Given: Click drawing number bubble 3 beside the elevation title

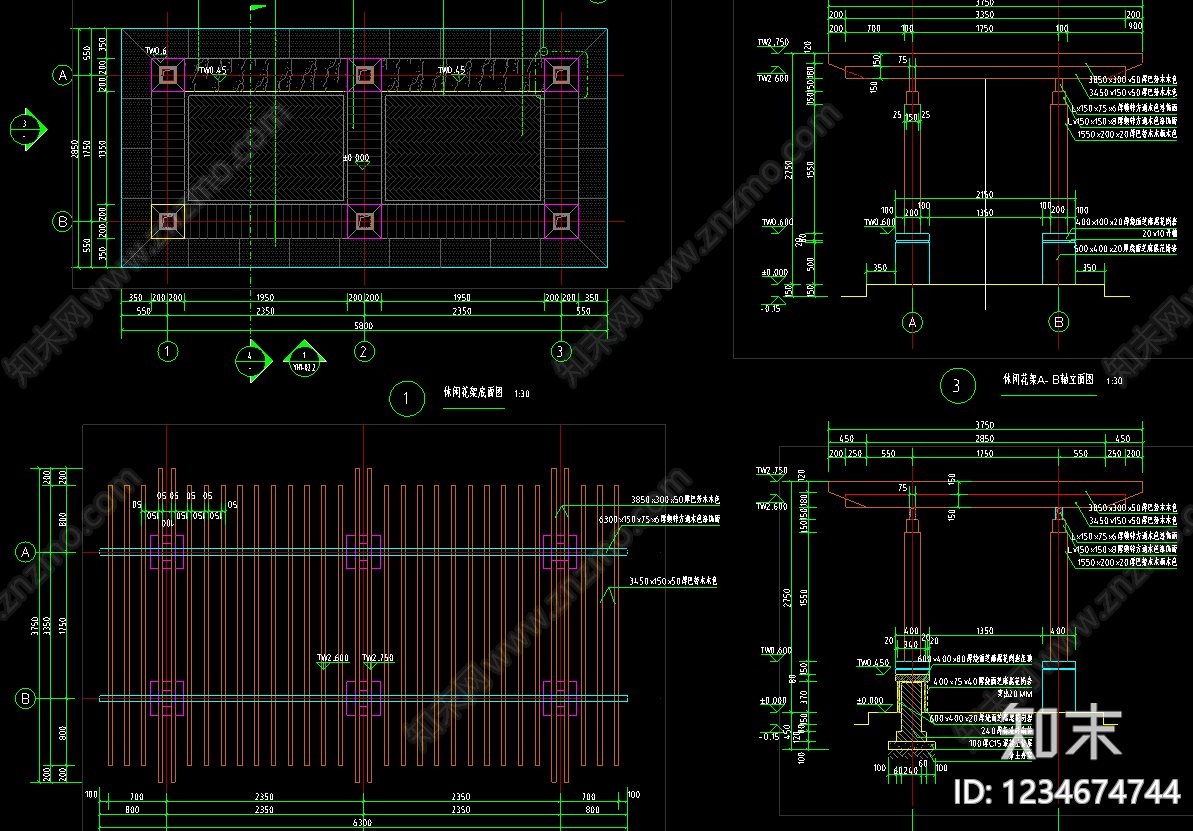Looking at the screenshot, I should point(957,385).
